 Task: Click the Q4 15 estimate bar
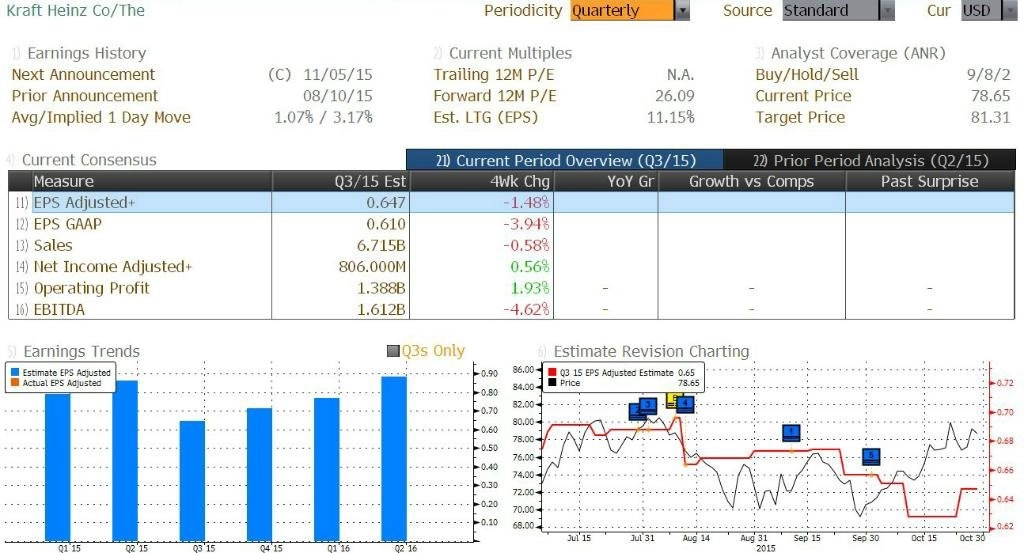pyautogui.click(x=259, y=475)
